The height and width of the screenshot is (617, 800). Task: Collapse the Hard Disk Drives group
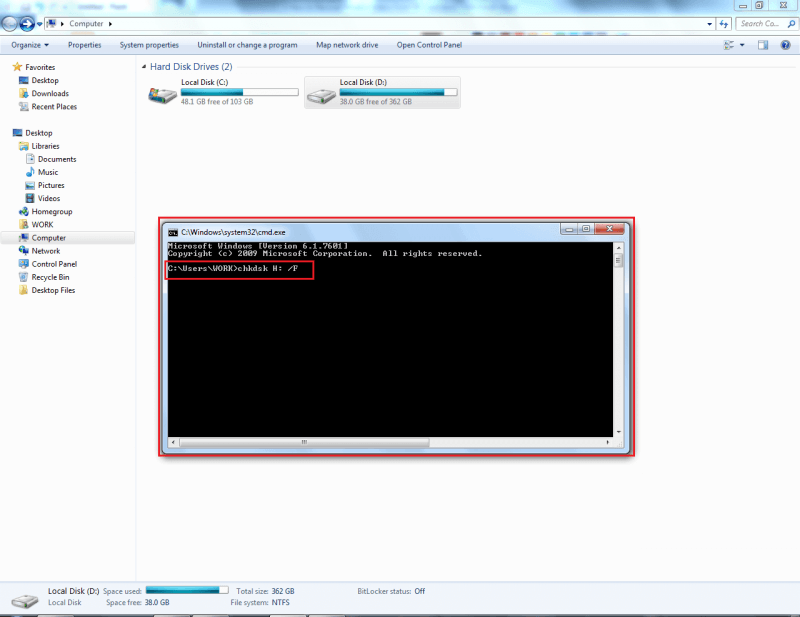142,67
